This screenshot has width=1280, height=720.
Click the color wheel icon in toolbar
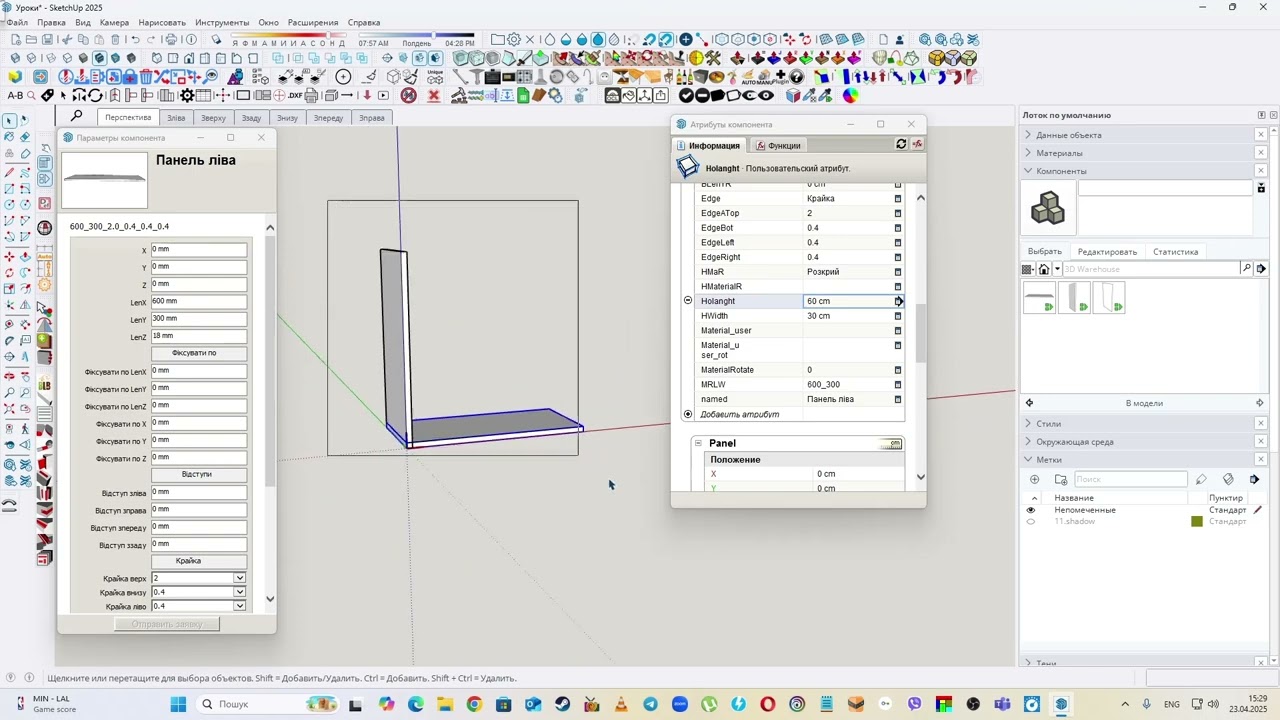850,95
